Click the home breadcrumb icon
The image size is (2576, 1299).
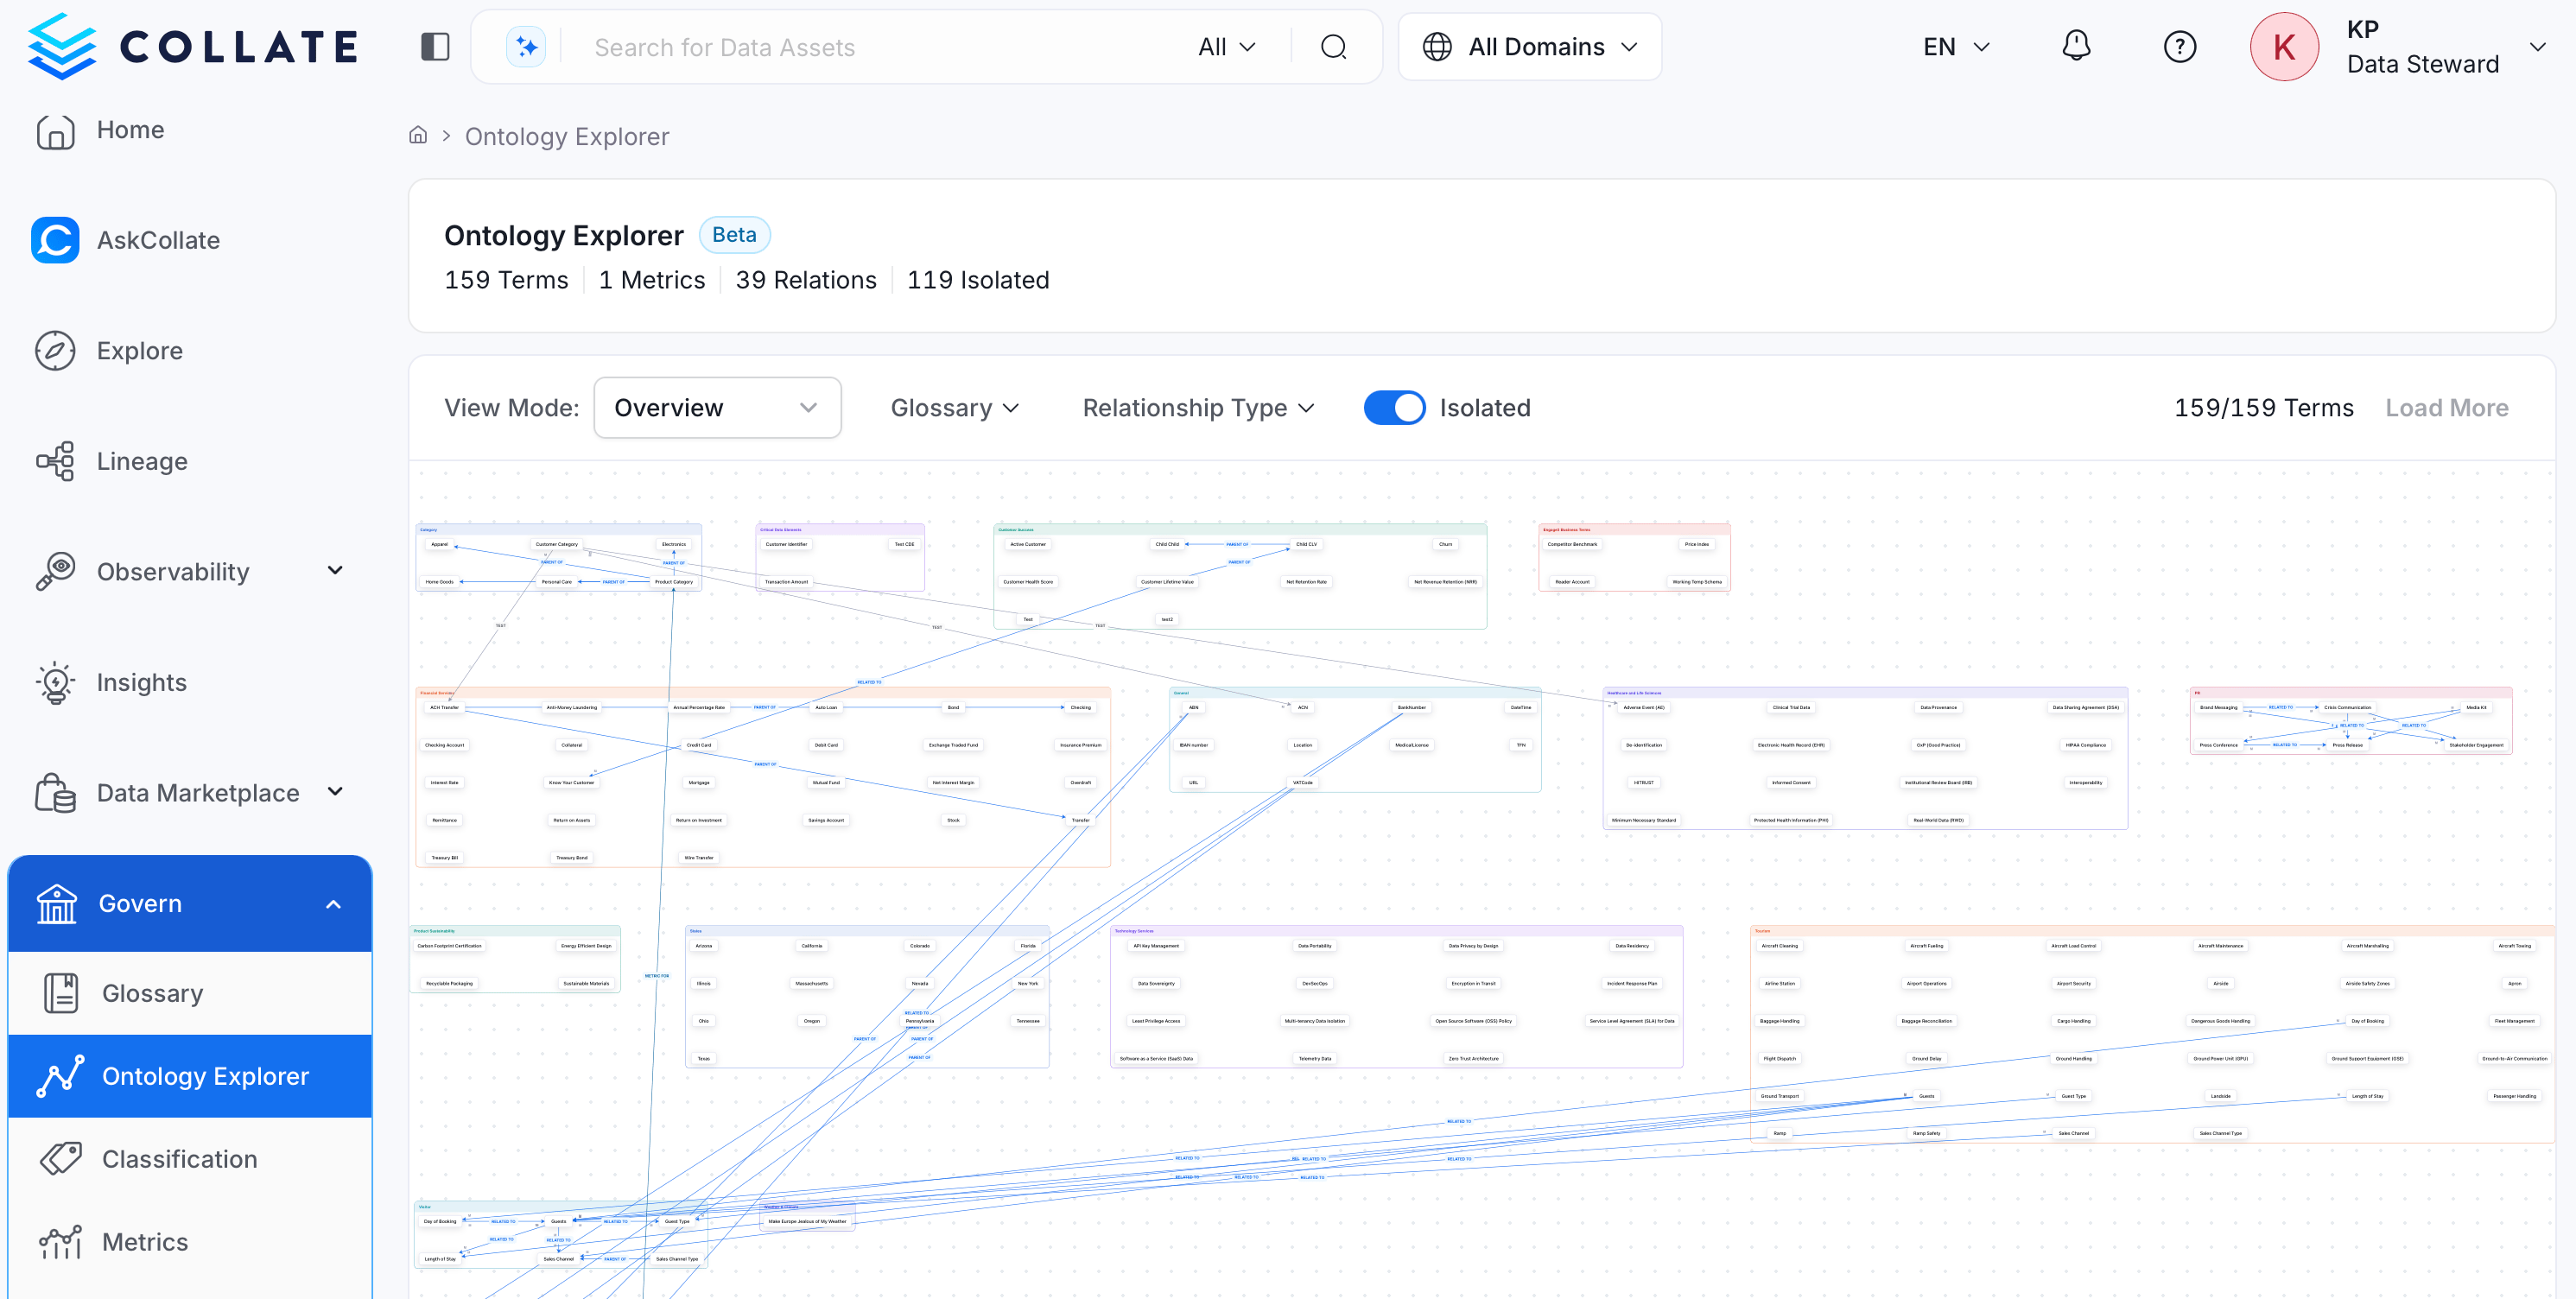[x=418, y=135]
